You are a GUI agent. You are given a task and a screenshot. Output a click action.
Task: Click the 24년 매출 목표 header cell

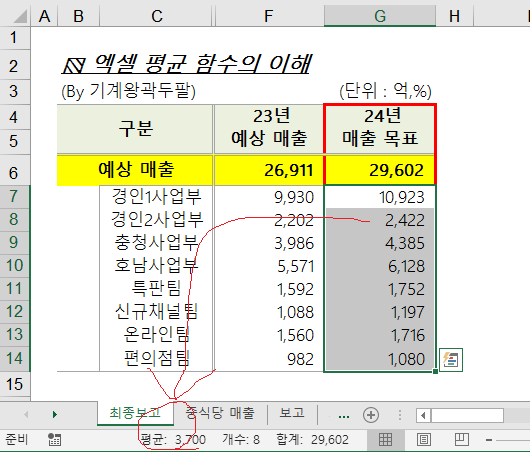click(380, 129)
